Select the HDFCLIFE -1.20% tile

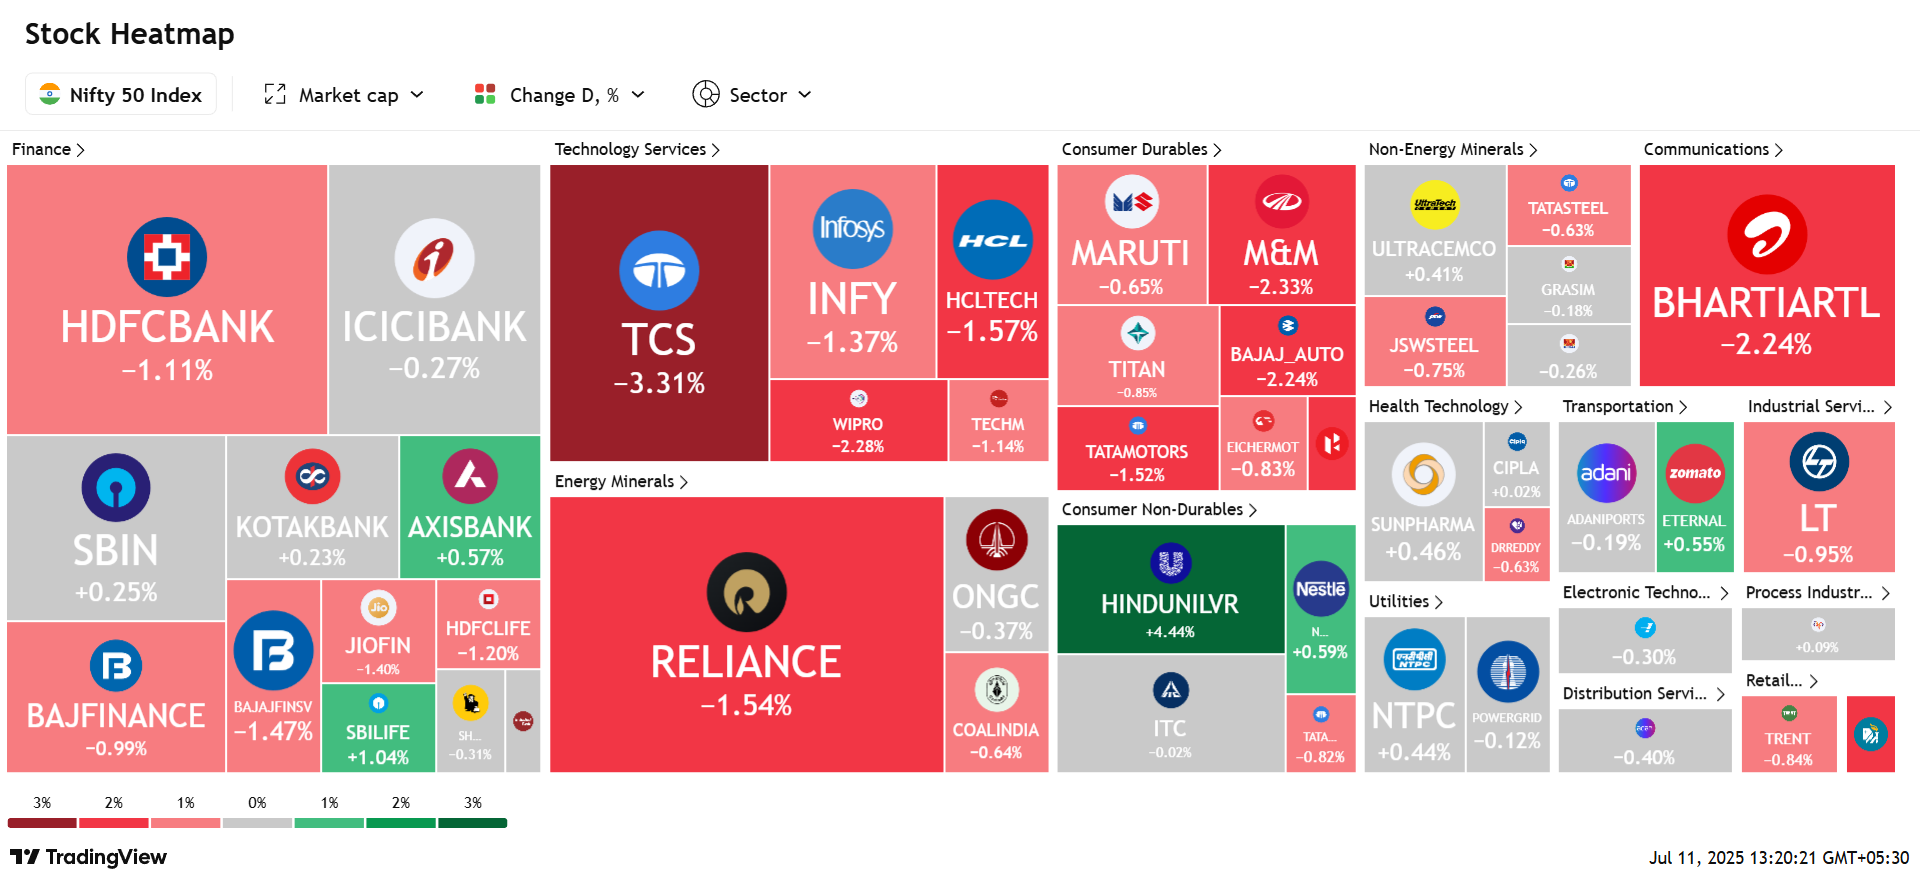(x=488, y=624)
